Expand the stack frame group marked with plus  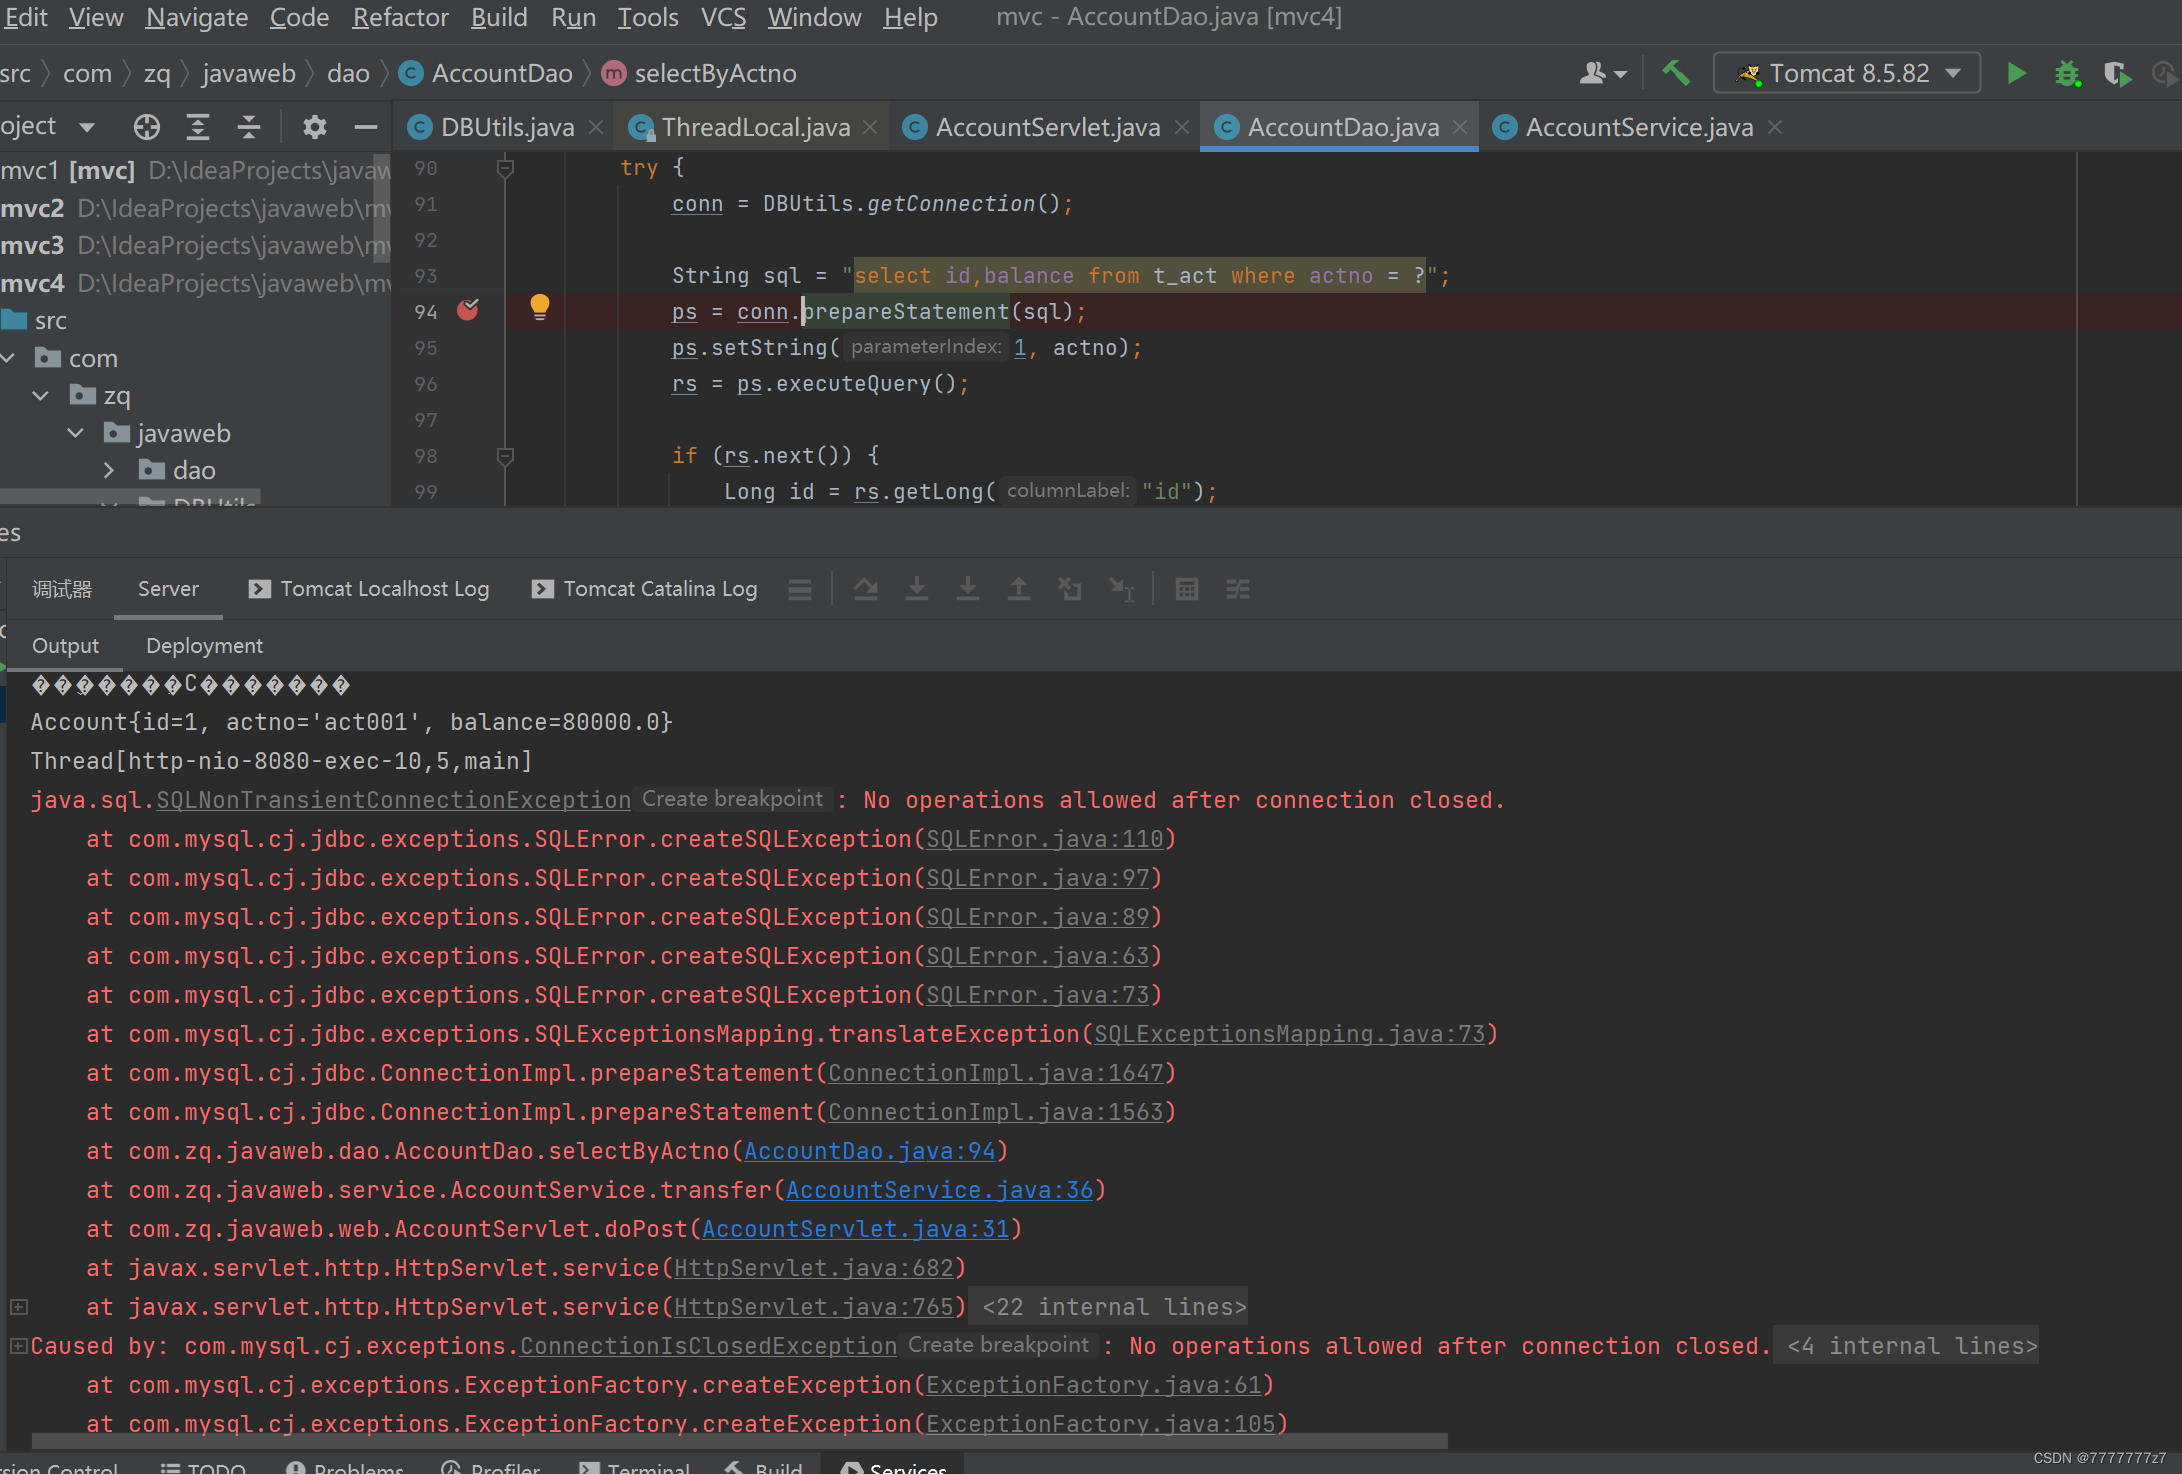coord(19,1307)
